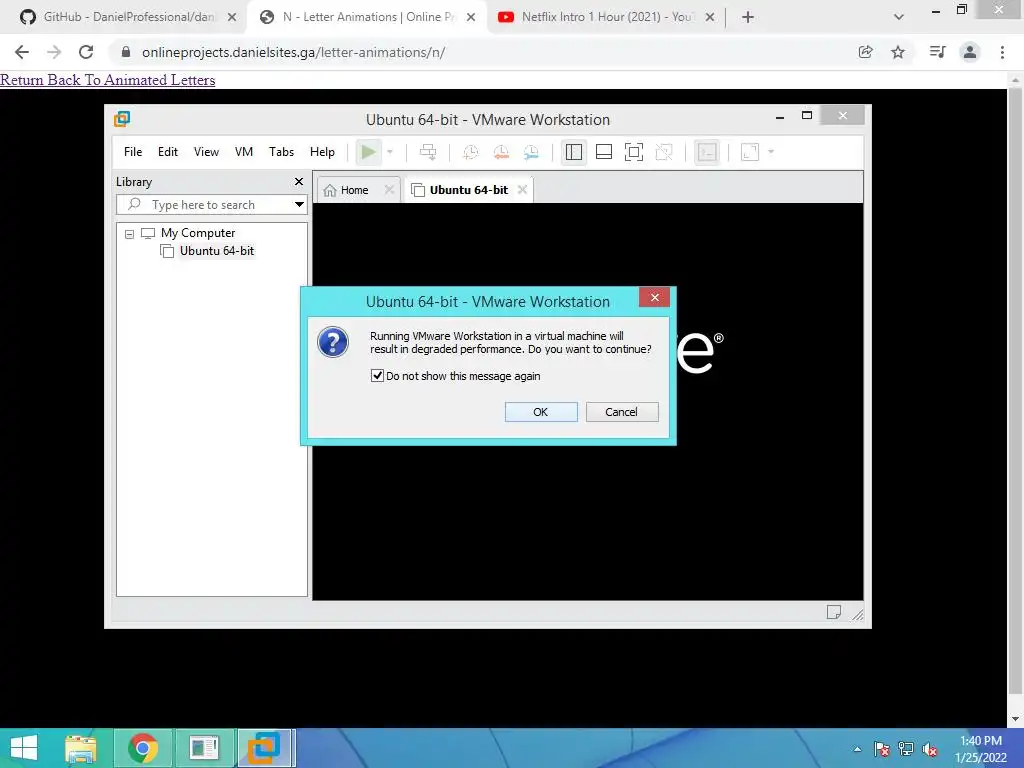Switch to the GitHub browser tab
Image resolution: width=1024 pixels, height=768 pixels.
(x=129, y=17)
